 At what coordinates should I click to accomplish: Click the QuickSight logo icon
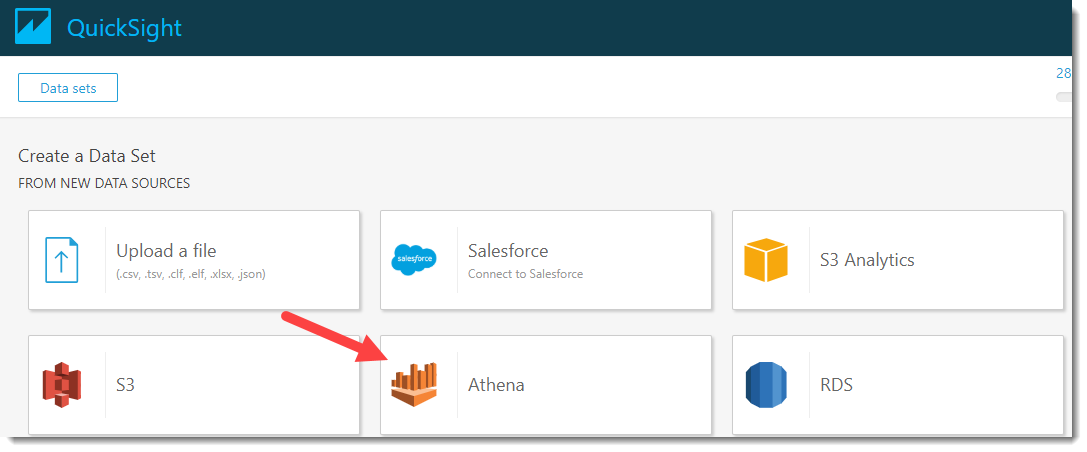[33, 27]
